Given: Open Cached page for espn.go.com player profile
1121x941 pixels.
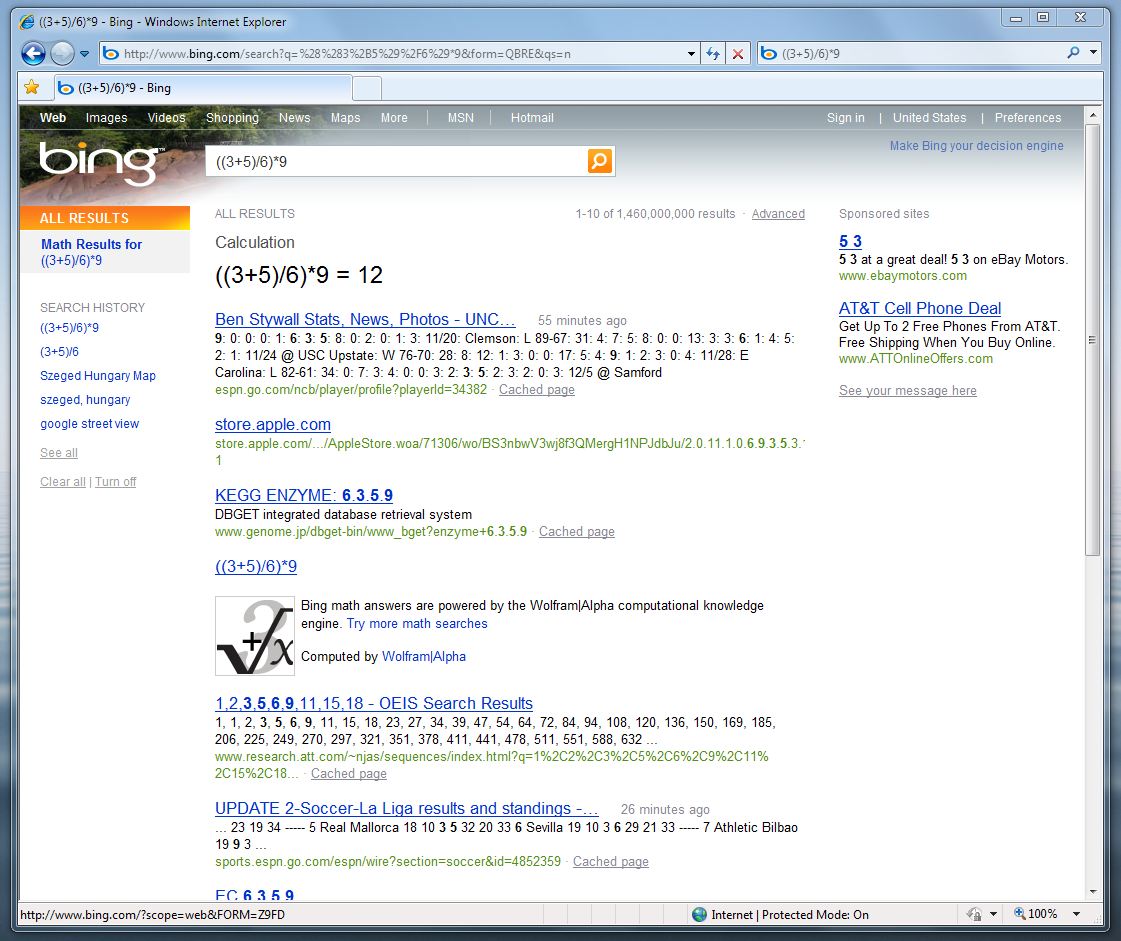Looking at the screenshot, I should point(537,390).
